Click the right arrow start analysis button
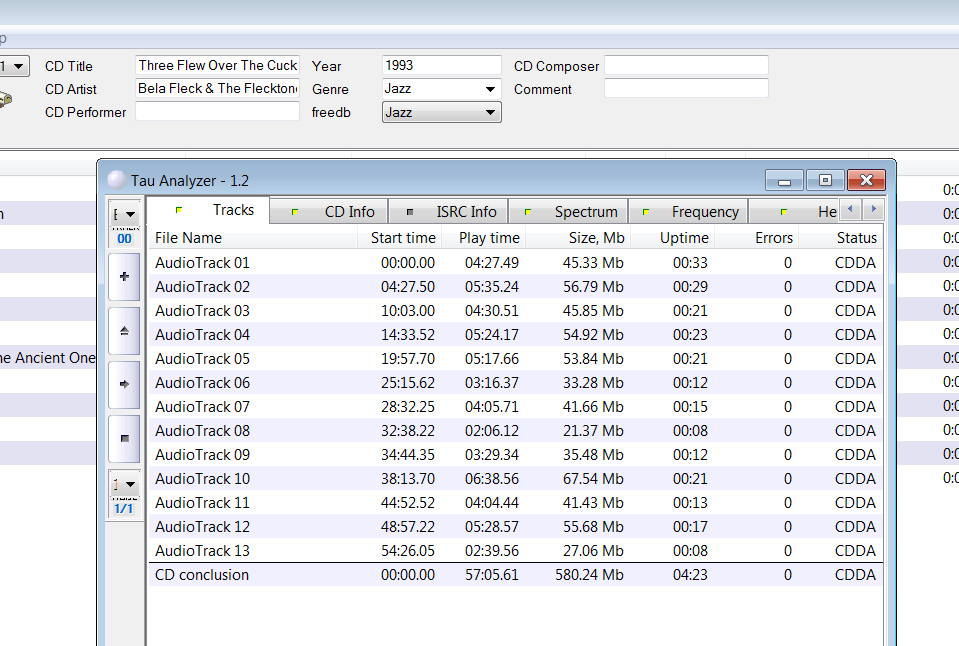Screen dimensions: 959x646 [x=124, y=384]
